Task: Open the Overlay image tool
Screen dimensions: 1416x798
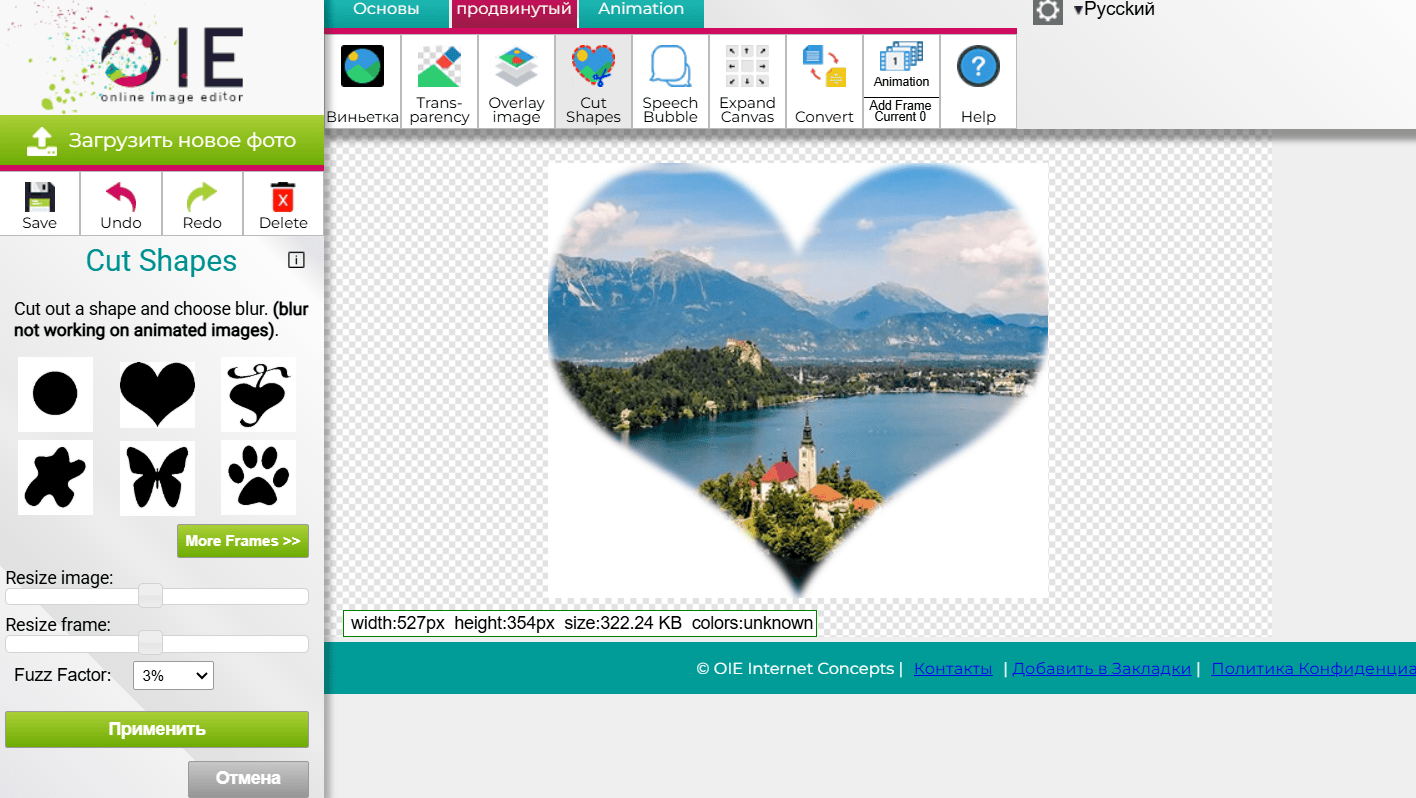Action: coord(516,82)
